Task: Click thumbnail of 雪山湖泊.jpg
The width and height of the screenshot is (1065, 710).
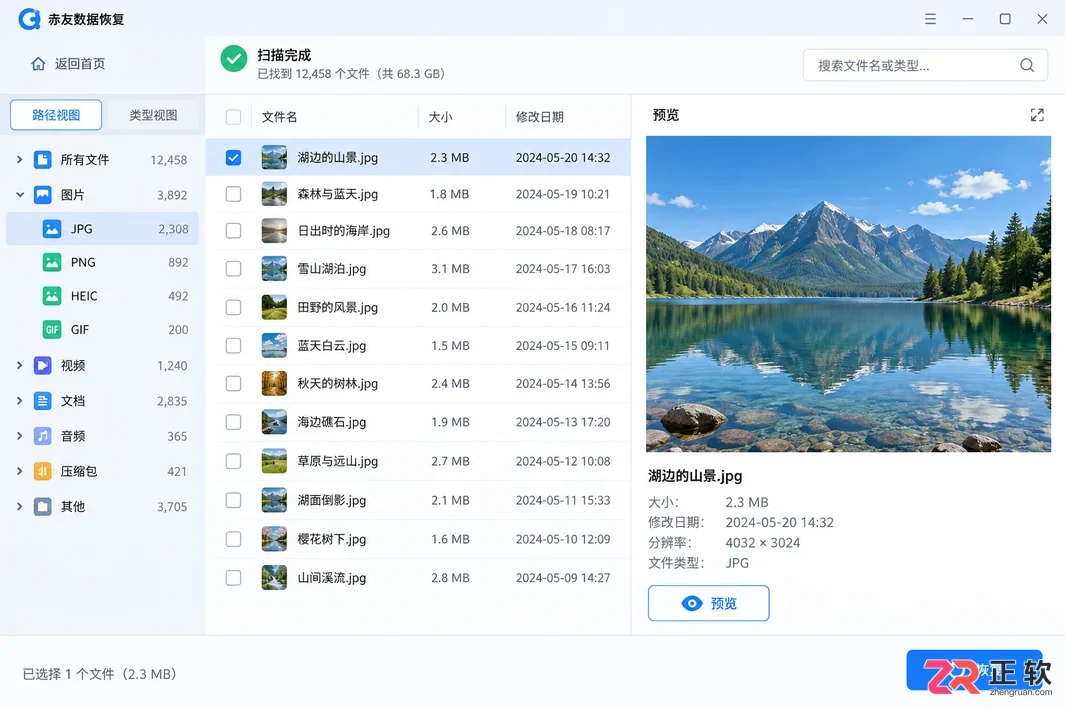Action: tap(274, 269)
